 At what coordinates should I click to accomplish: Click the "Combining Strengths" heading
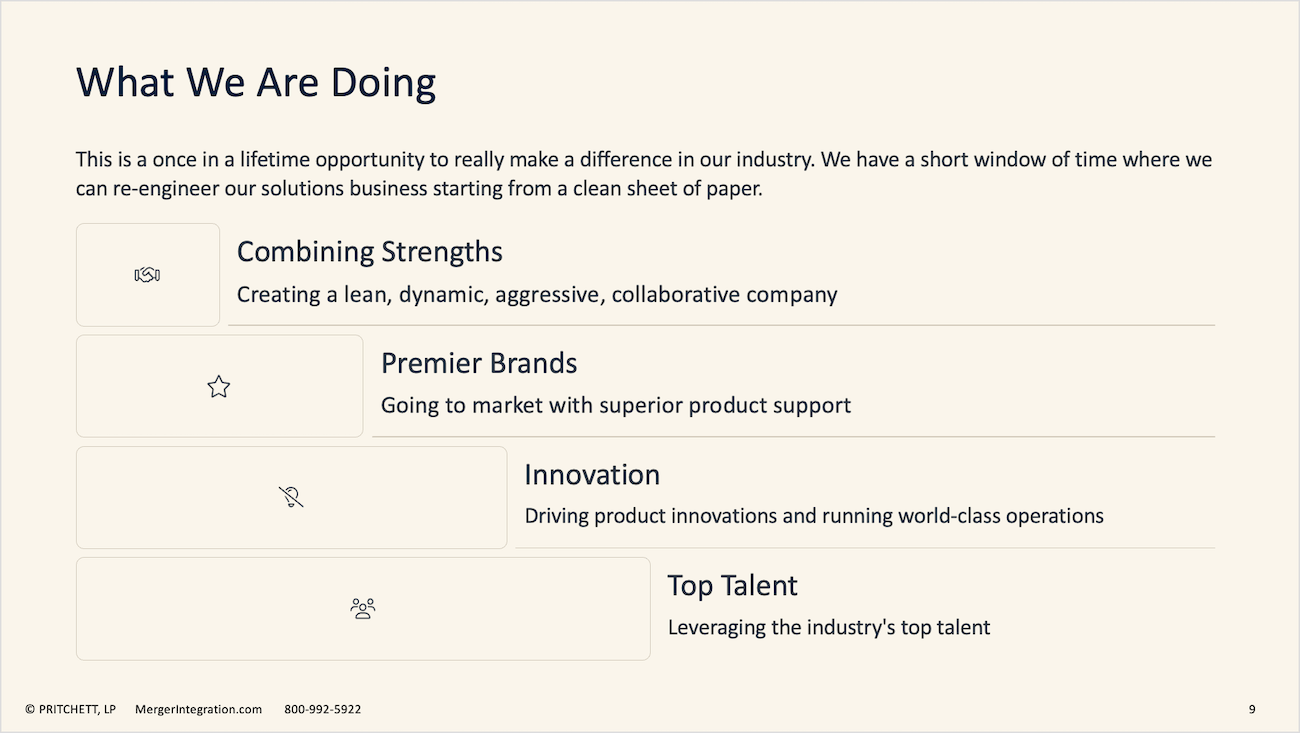point(370,252)
